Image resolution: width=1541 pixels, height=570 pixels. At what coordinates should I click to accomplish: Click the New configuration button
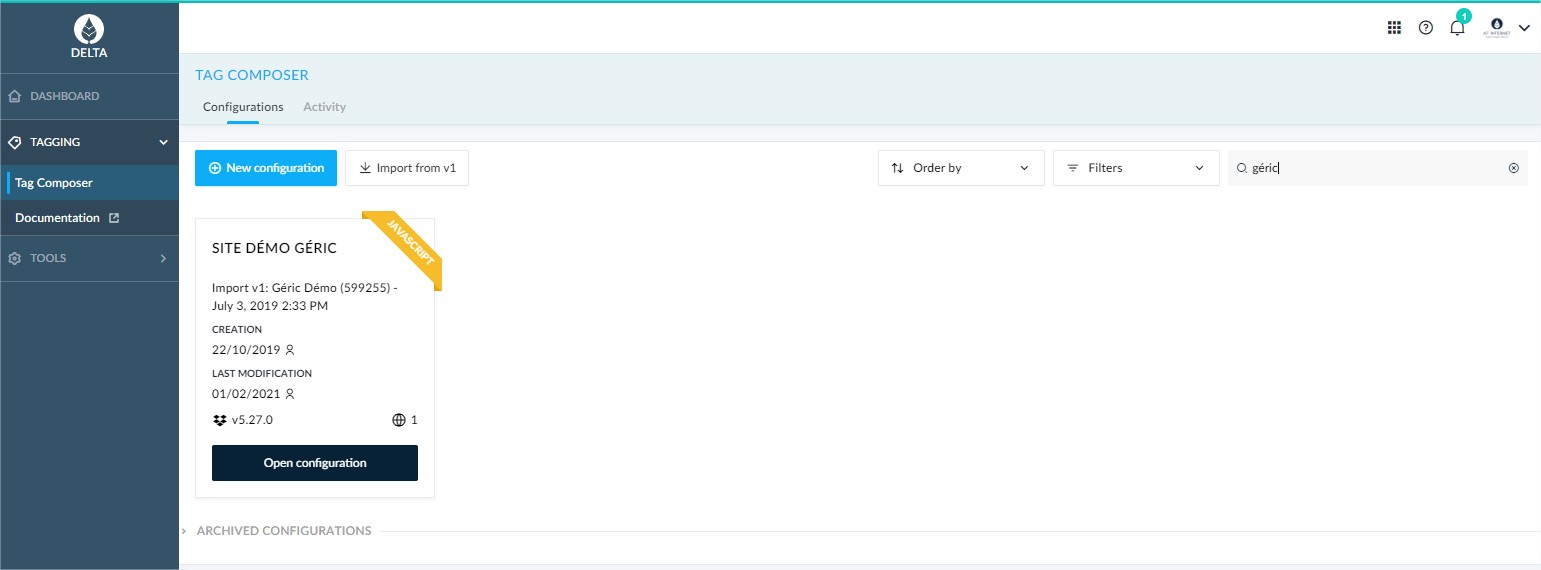266,168
